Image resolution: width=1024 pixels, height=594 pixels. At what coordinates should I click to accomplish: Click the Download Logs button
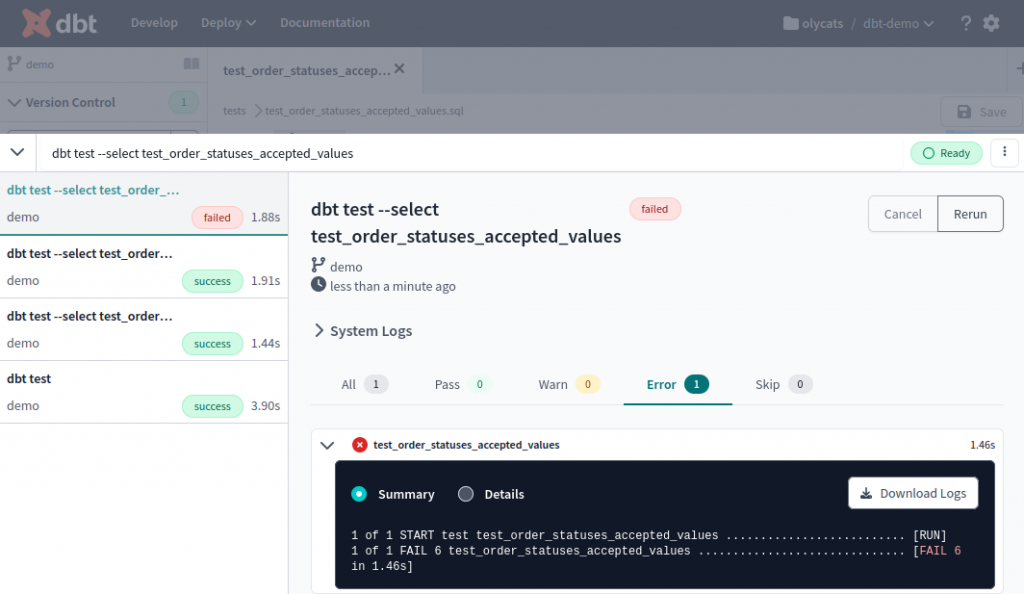(x=913, y=493)
